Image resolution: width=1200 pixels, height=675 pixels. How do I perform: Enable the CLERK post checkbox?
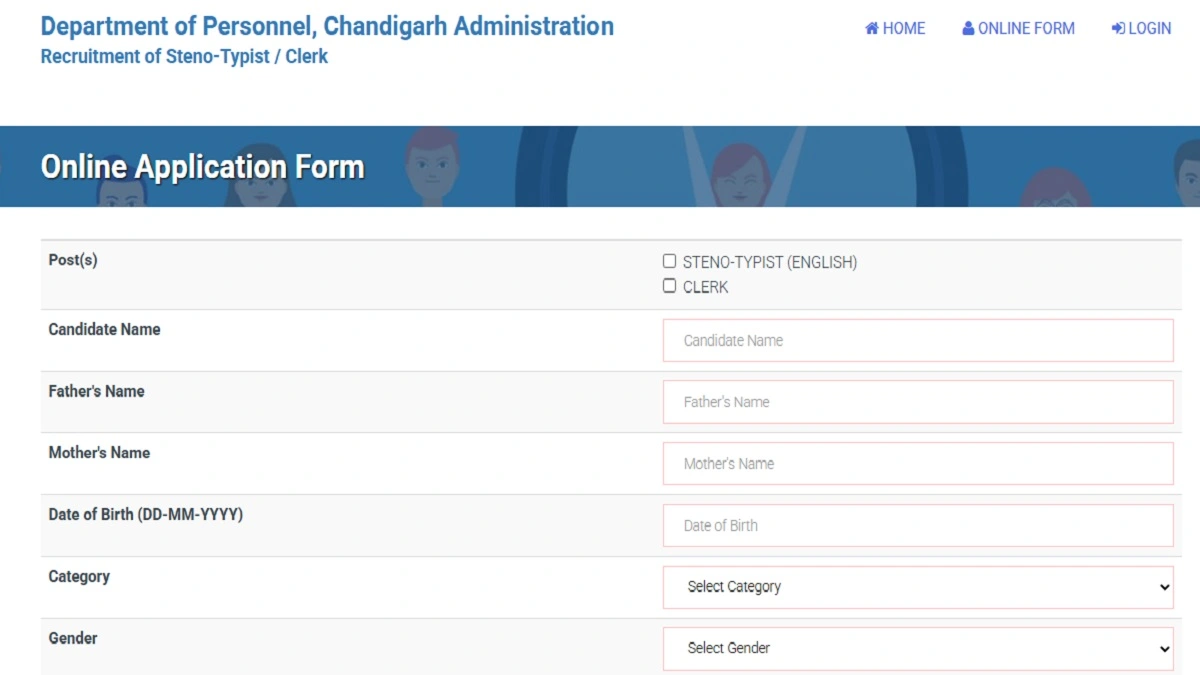[668, 285]
